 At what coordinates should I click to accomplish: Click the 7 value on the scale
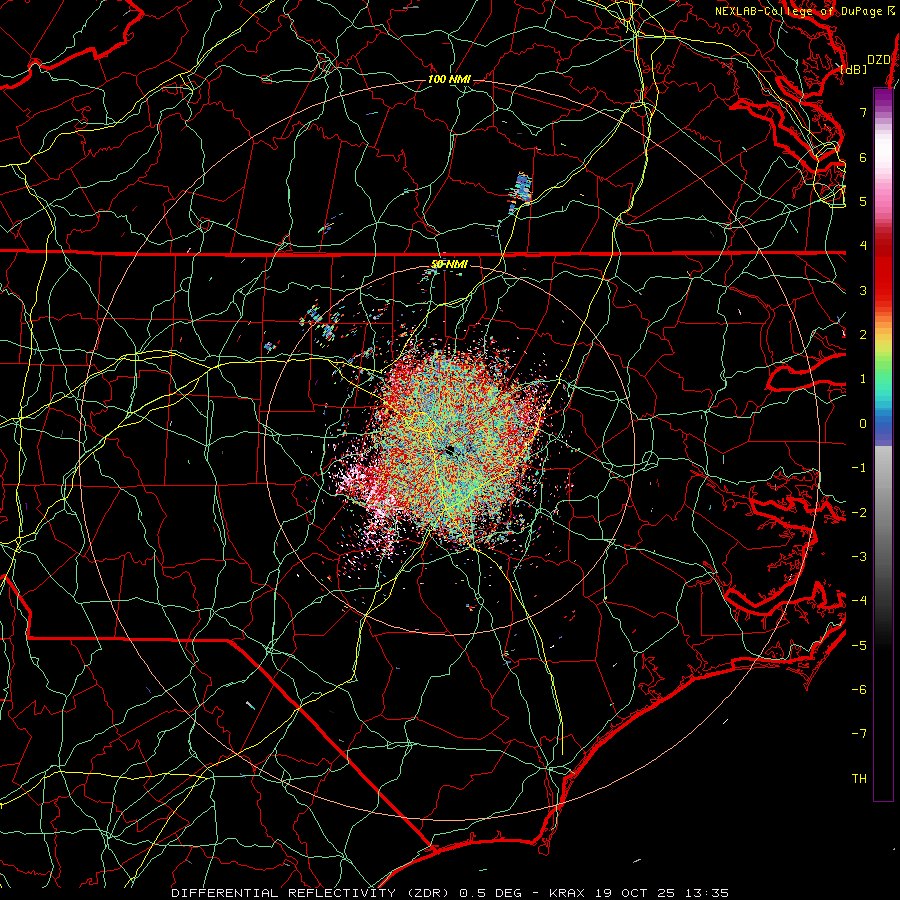point(863,112)
